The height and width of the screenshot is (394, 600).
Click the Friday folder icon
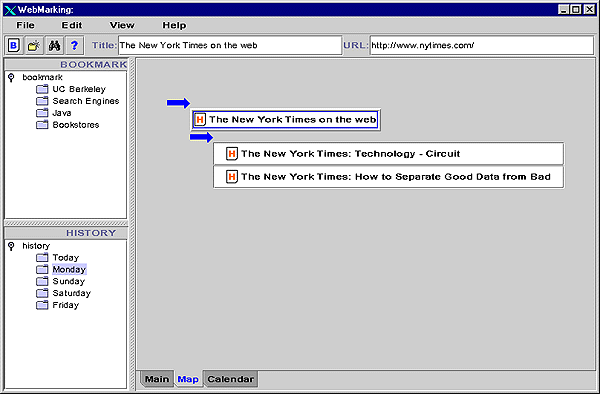(42, 305)
